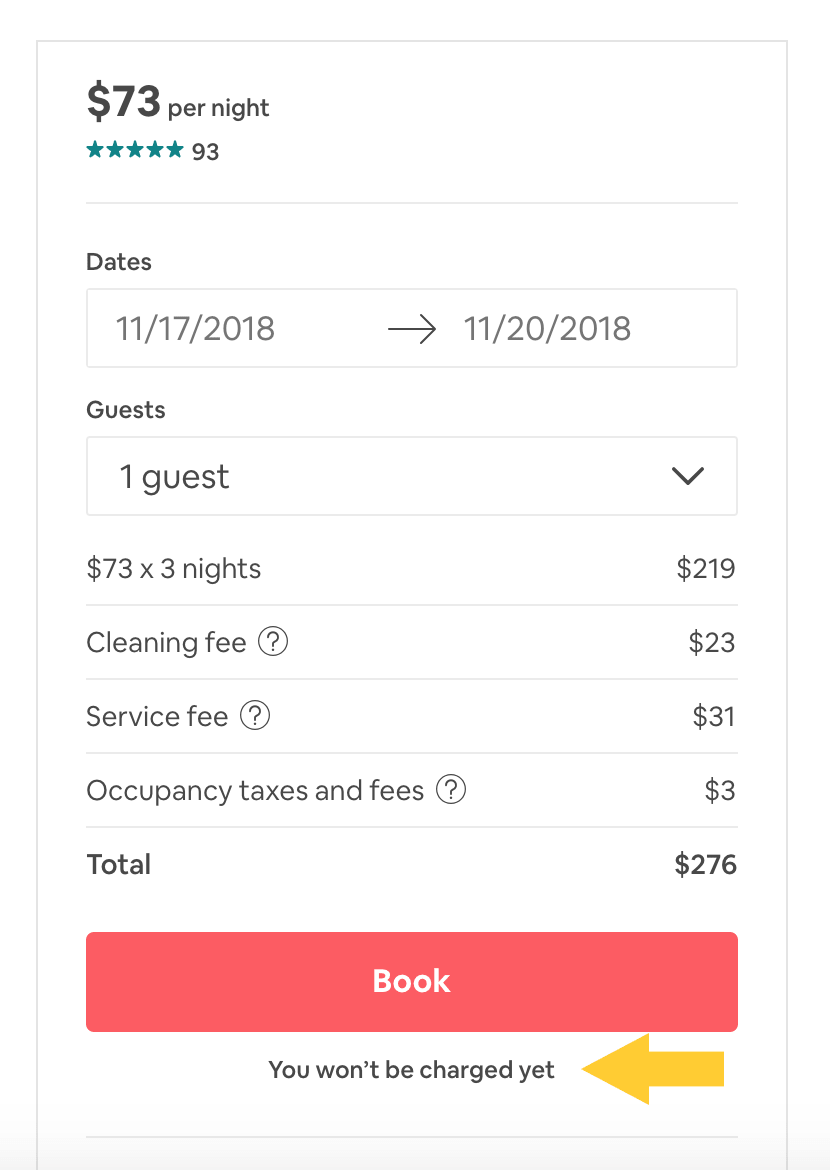
Task: Click the $276 total amount
Action: pyautogui.click(x=706, y=864)
